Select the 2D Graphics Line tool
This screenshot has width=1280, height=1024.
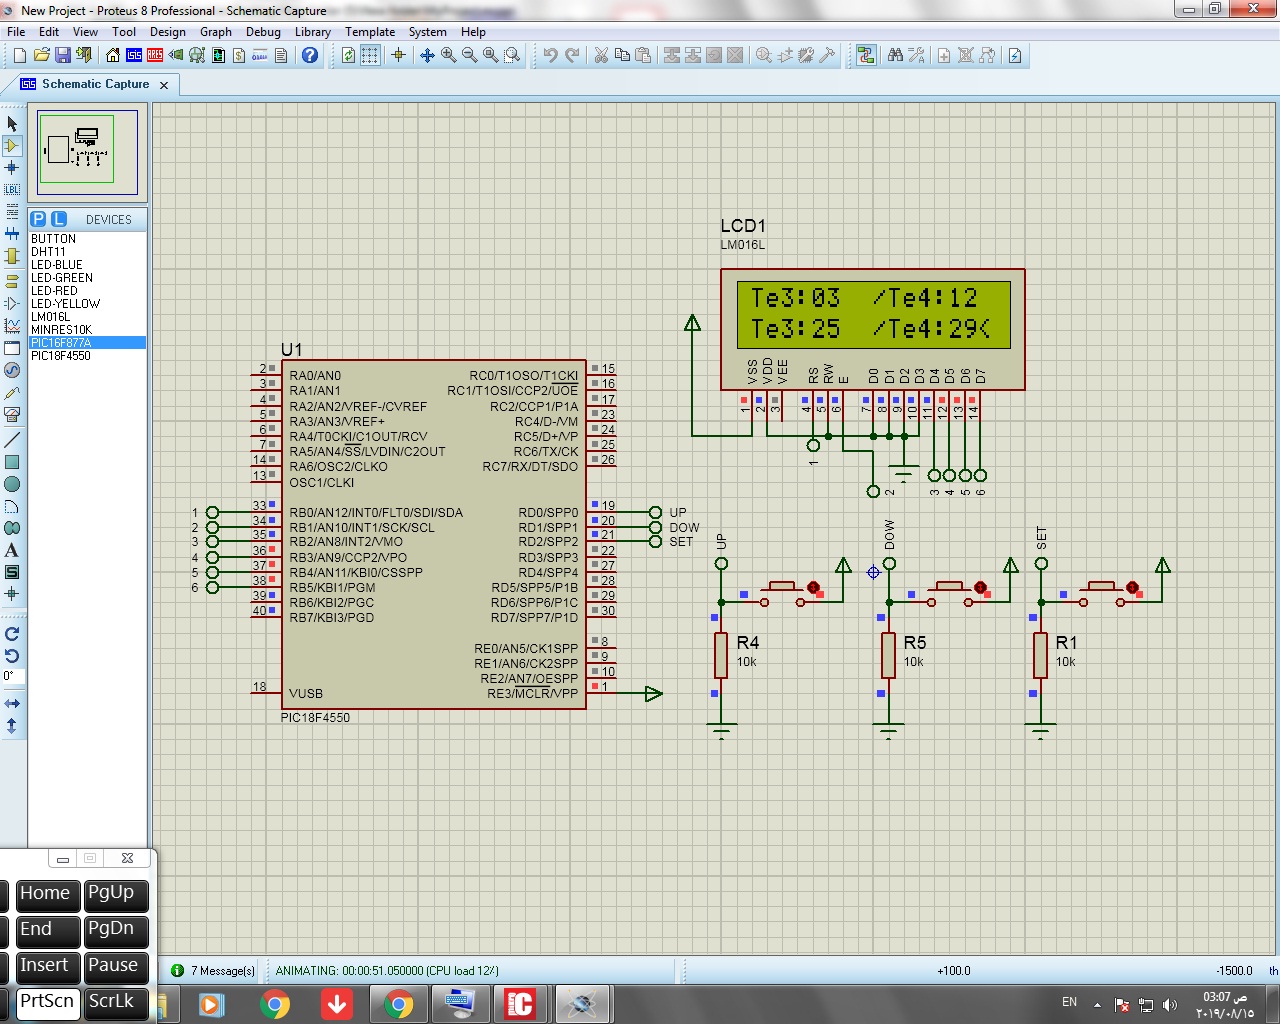coord(12,440)
